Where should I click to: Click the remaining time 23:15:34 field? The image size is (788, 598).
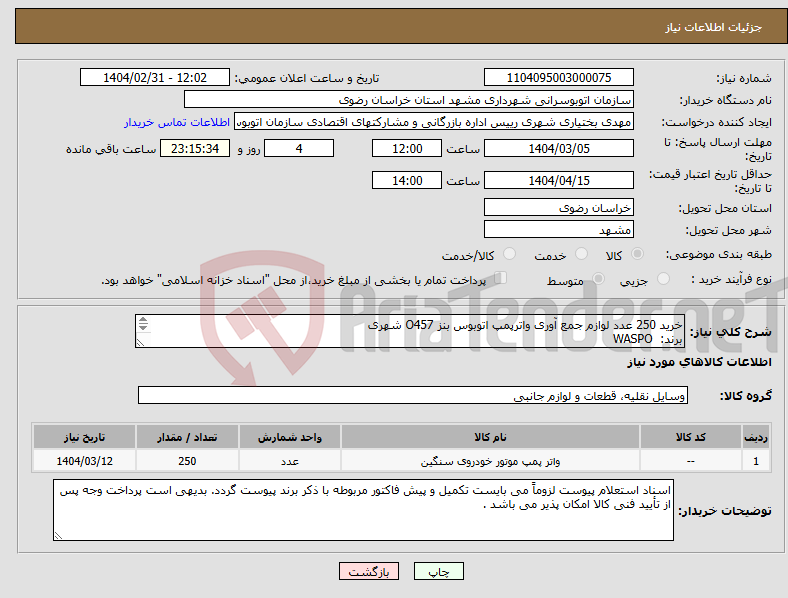(195, 148)
